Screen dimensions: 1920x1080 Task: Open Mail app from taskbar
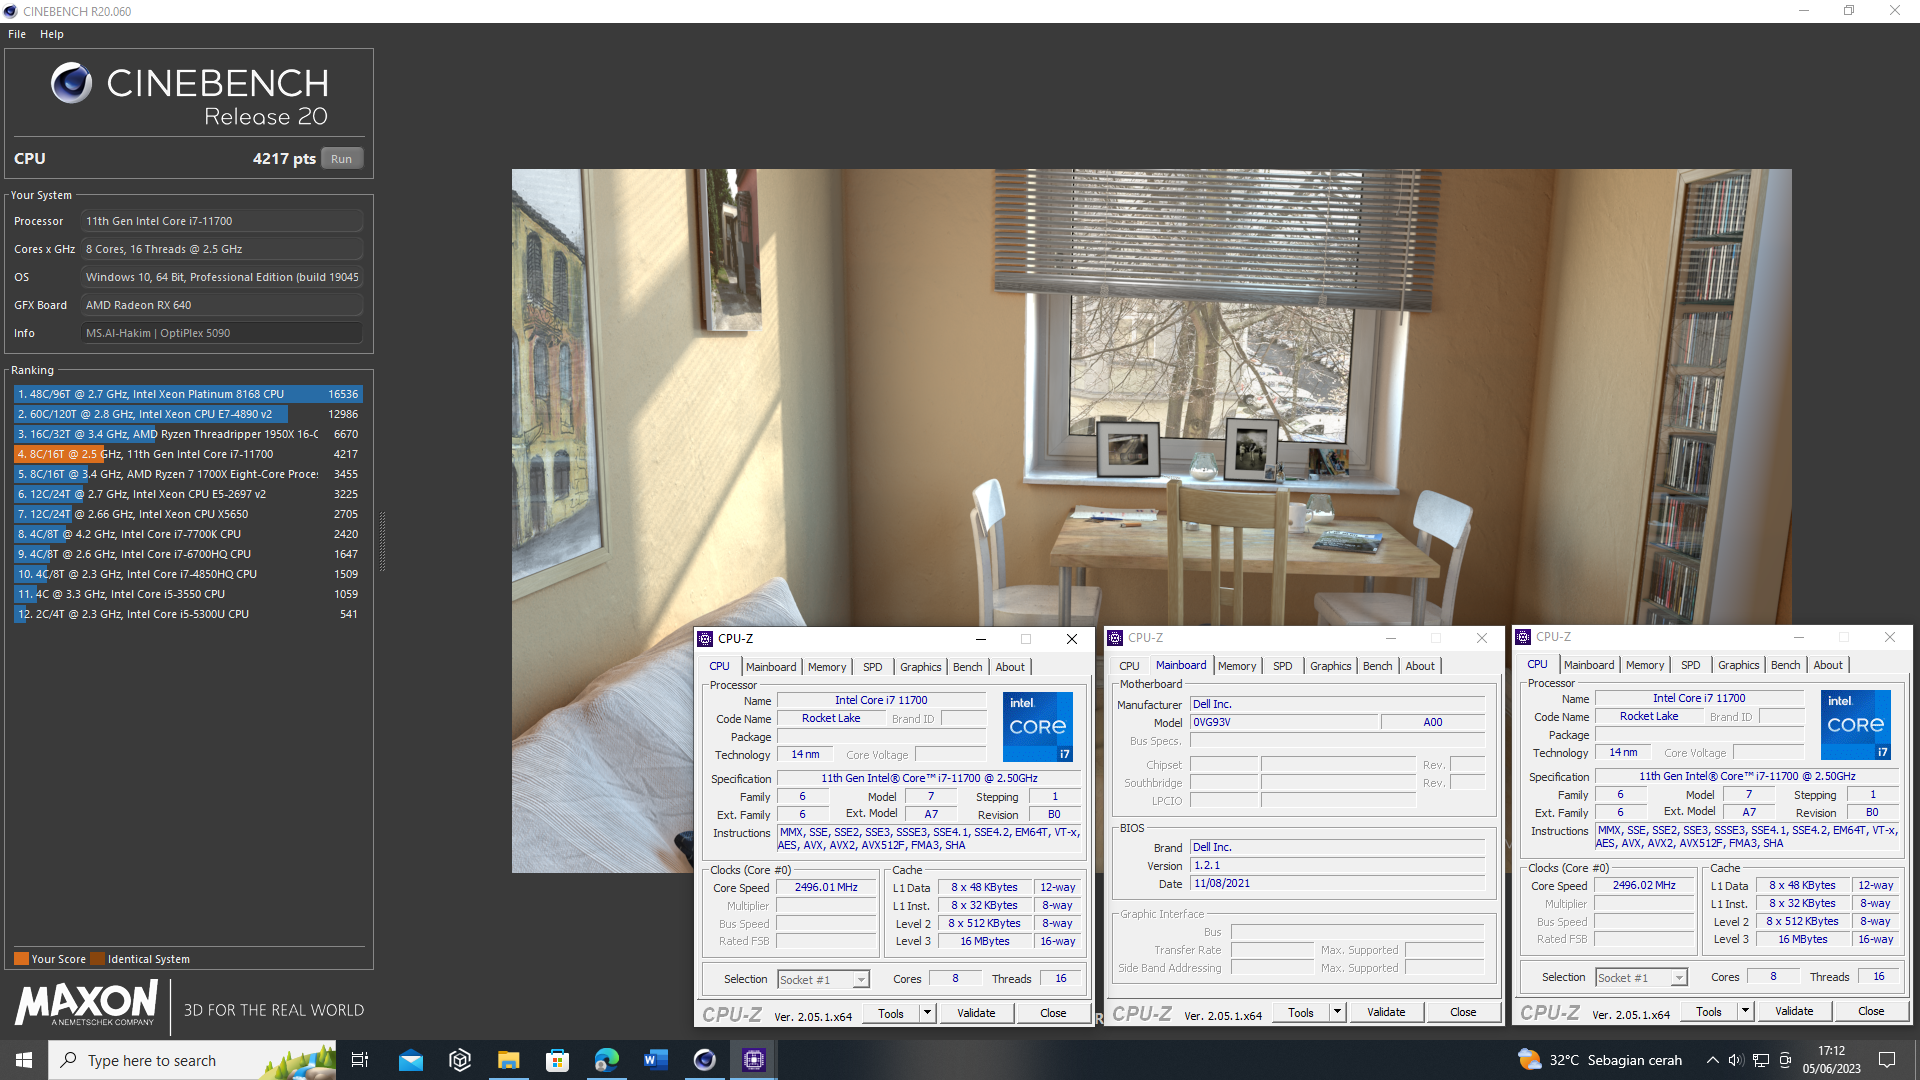pos(411,1060)
